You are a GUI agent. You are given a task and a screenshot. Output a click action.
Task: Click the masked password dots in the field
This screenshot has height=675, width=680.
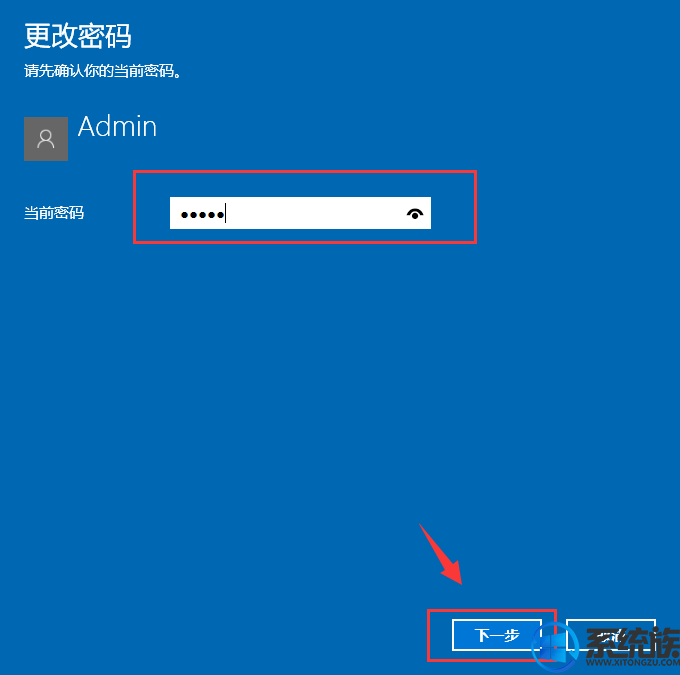(202, 215)
